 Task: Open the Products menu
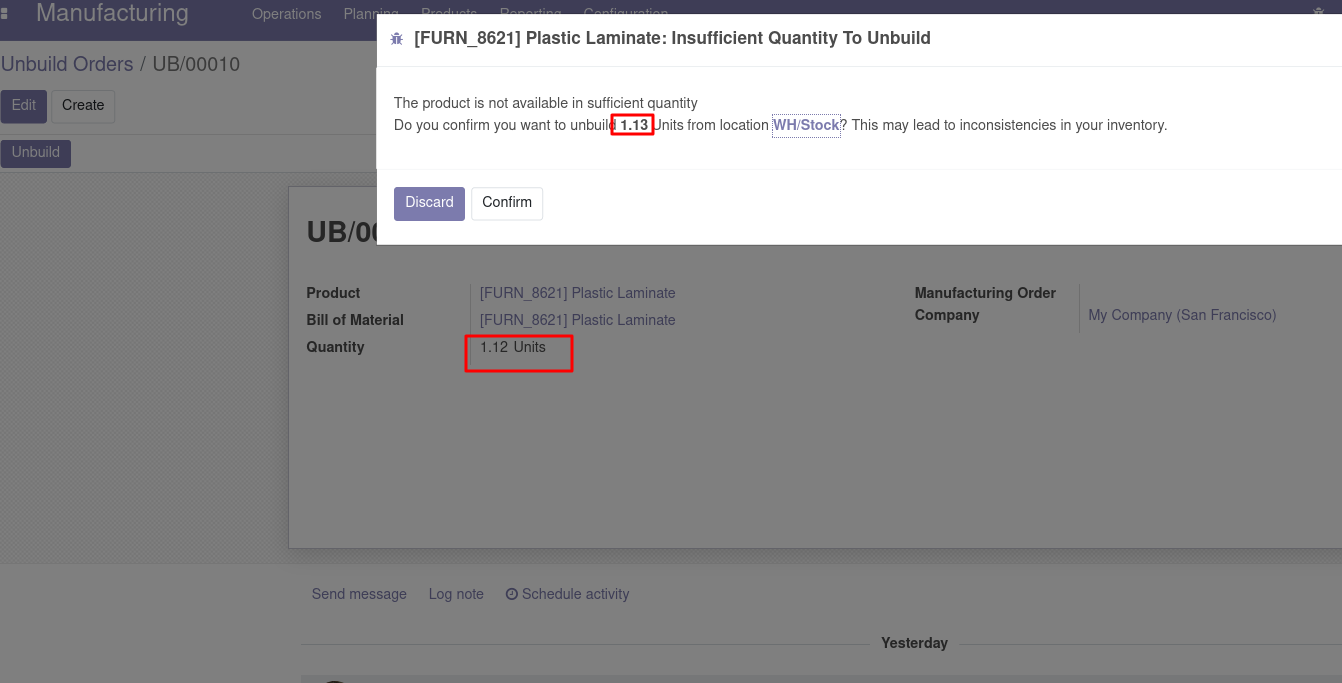coord(448,13)
